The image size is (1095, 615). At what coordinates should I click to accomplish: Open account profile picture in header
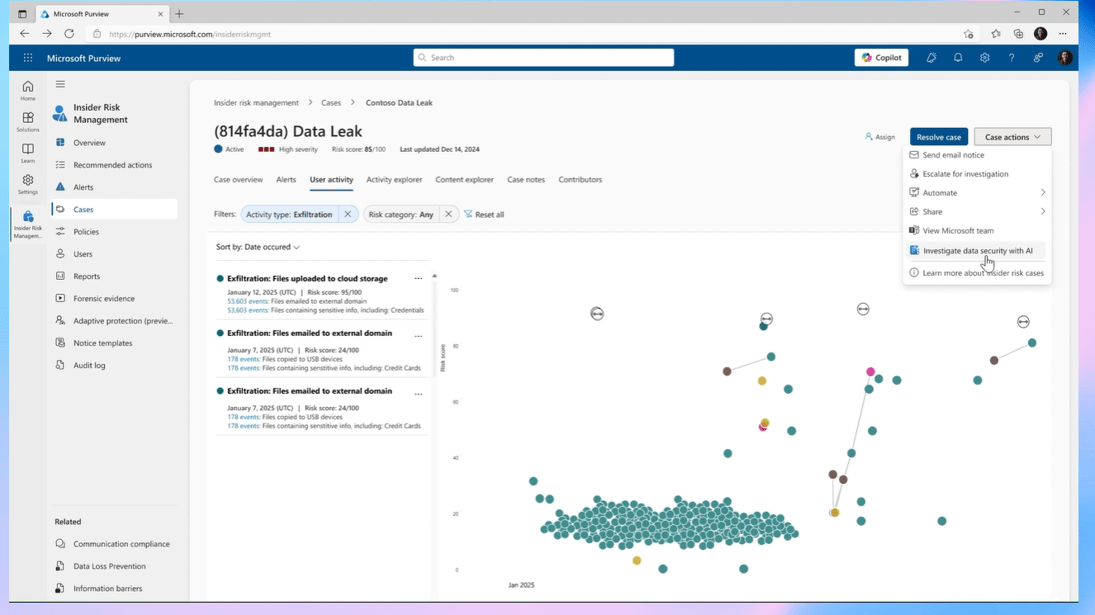(x=1064, y=58)
